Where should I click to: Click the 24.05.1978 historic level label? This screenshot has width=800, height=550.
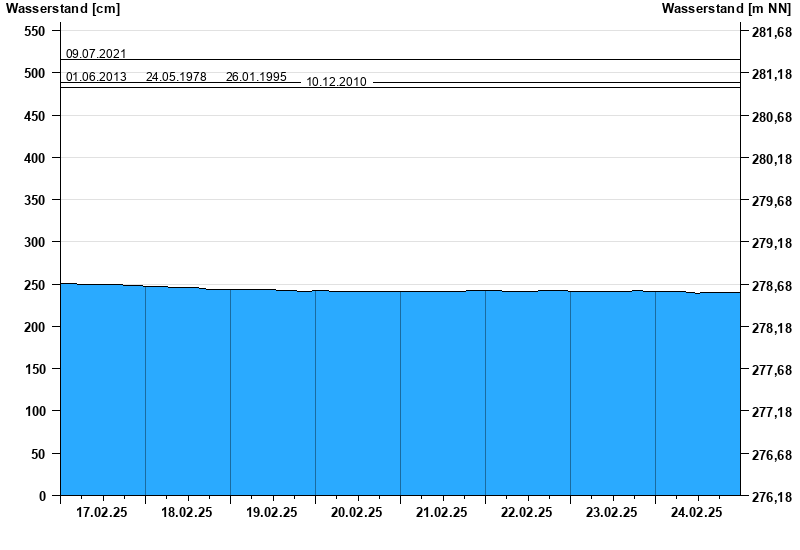click(x=176, y=77)
